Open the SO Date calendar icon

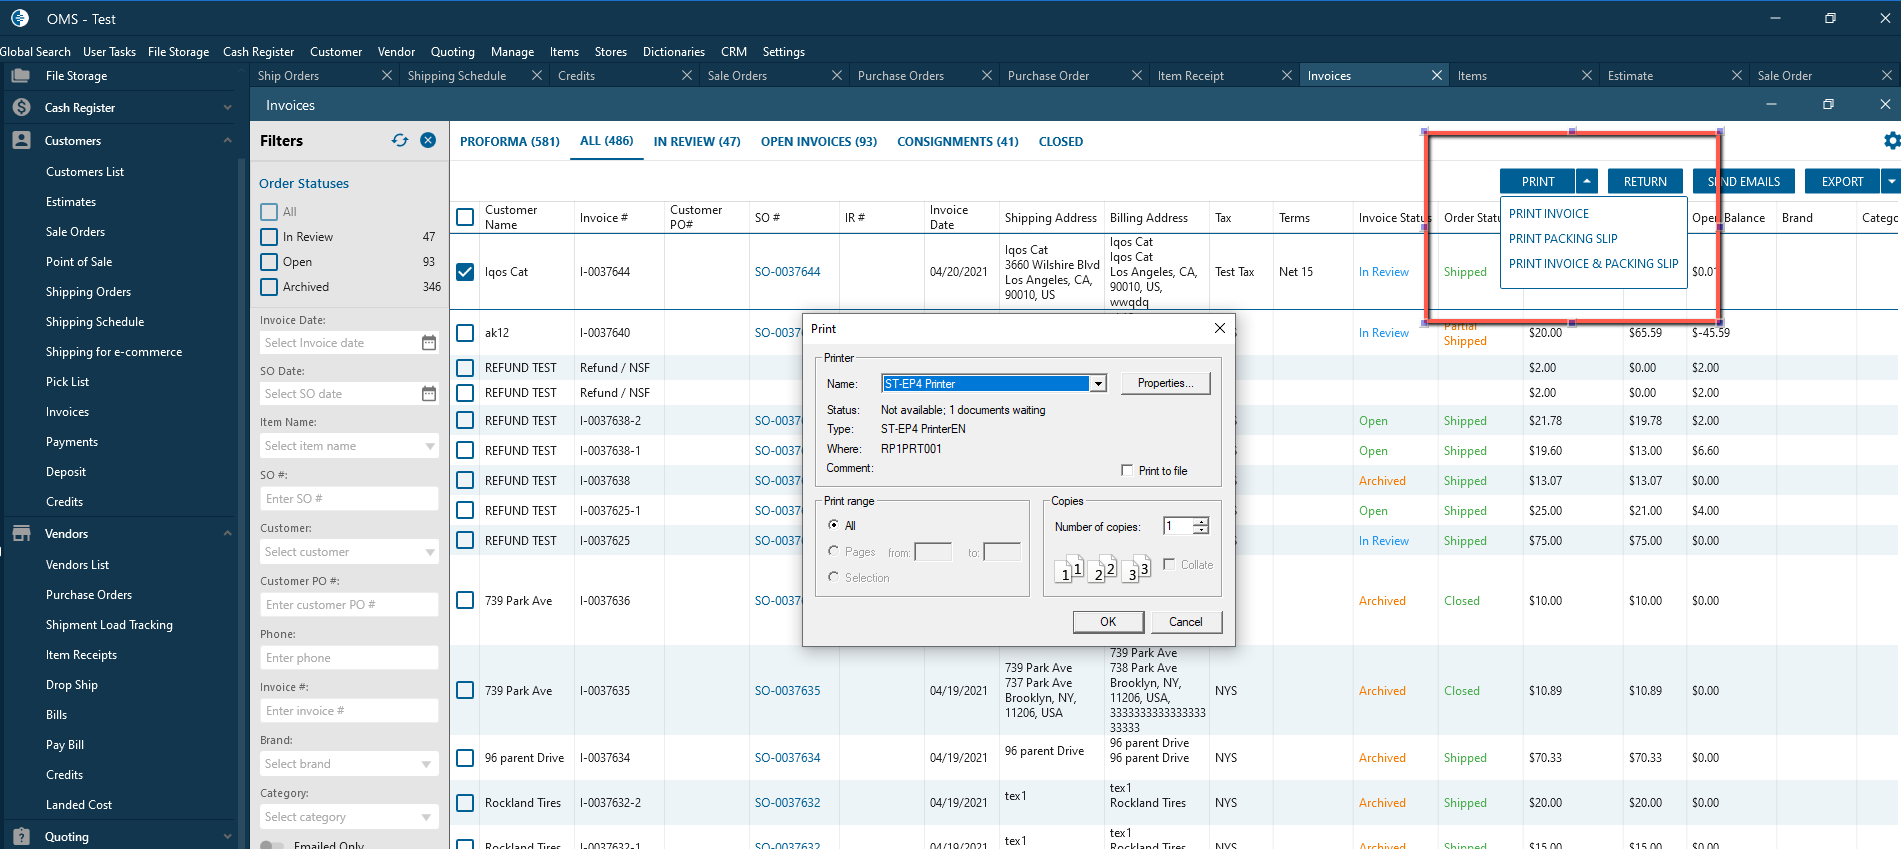(429, 394)
